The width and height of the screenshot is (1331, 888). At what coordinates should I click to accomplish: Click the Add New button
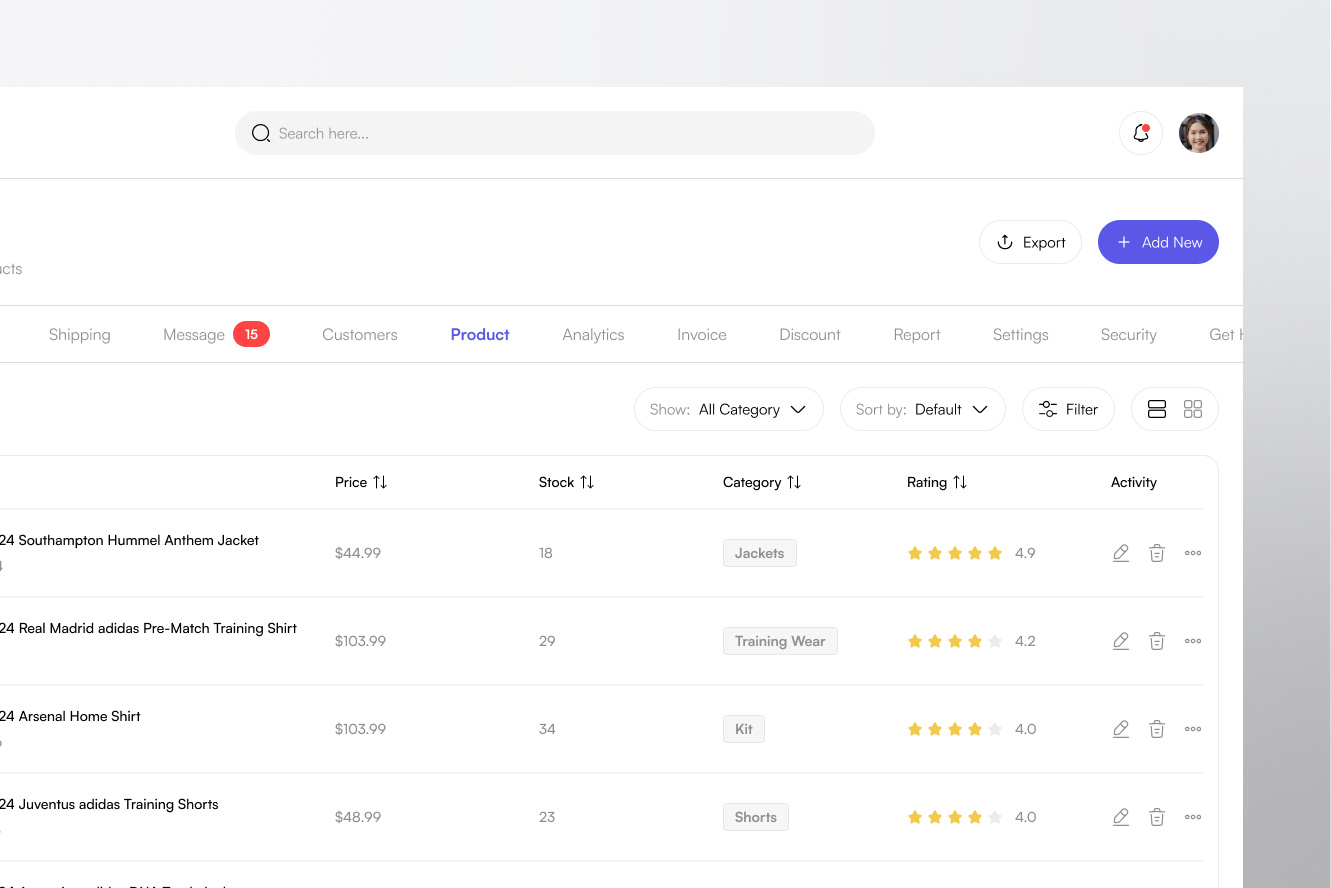coord(1158,242)
